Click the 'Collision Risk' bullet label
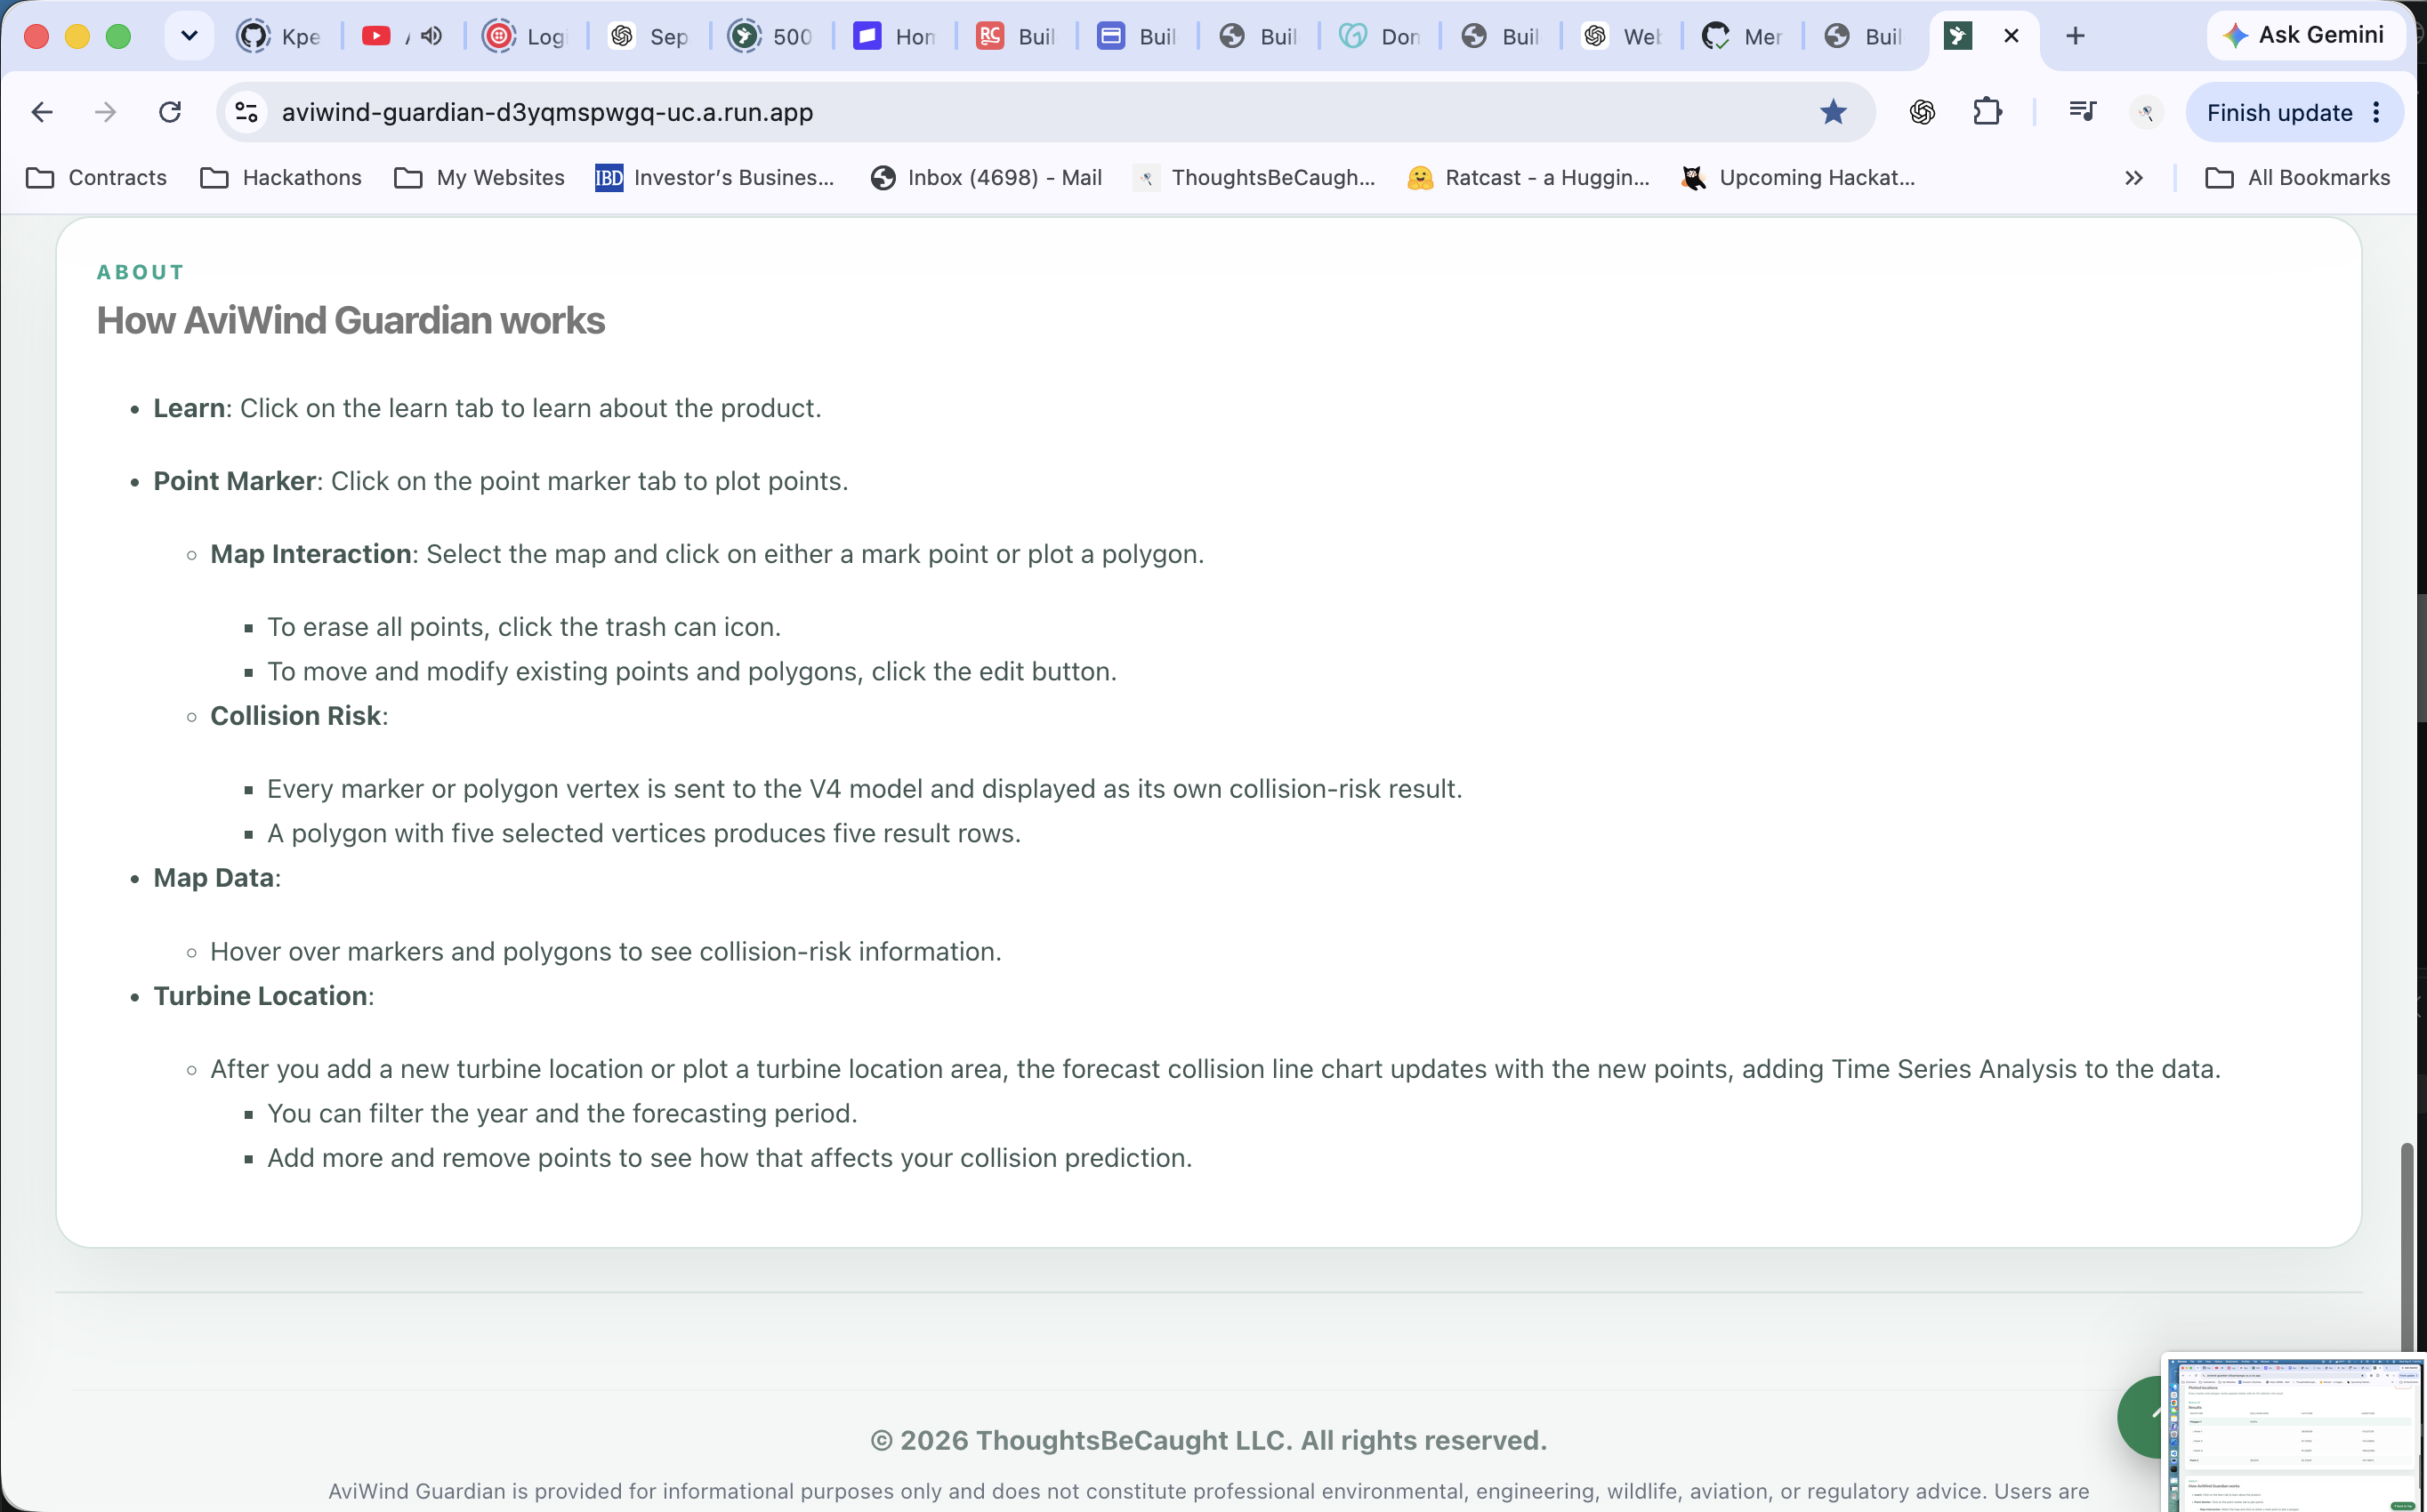Screen dimensions: 2427x1512 pyautogui.click(x=296, y=716)
